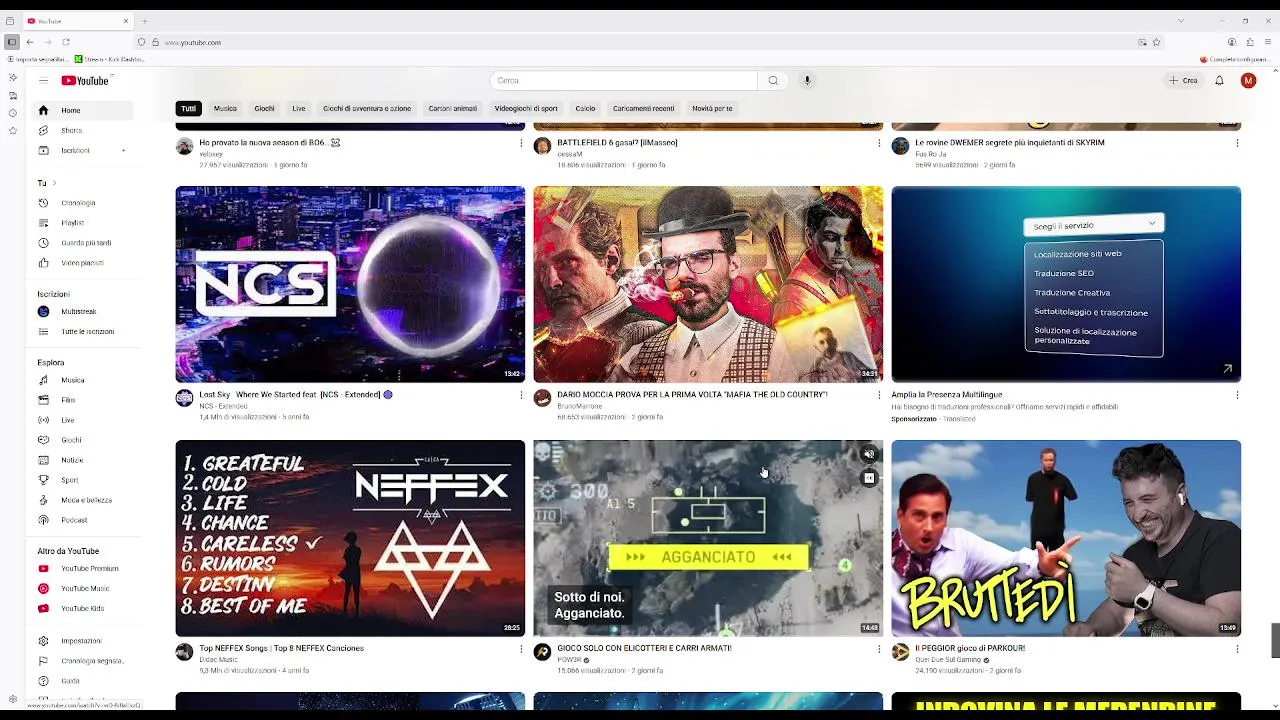Open options for Le rovine DWEMER video
1280x720 pixels.
[1237, 143]
